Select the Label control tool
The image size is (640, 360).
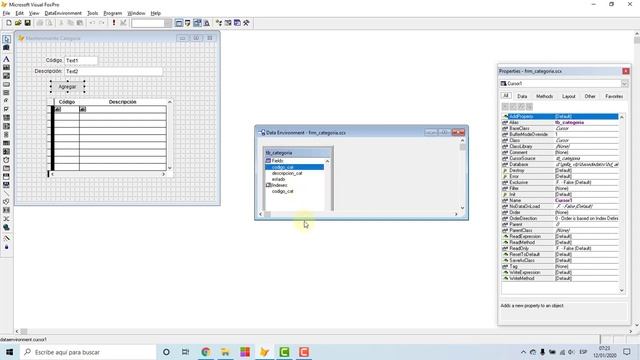point(7,59)
